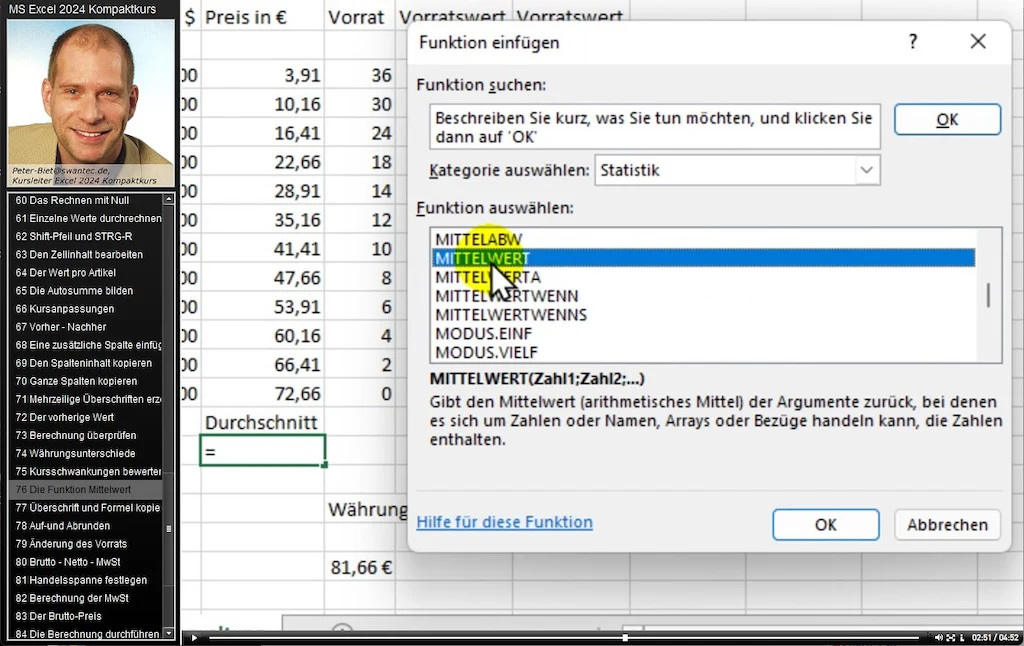
Task: Open chapter 65 Die Autosumme bilden
Action: 85,291
